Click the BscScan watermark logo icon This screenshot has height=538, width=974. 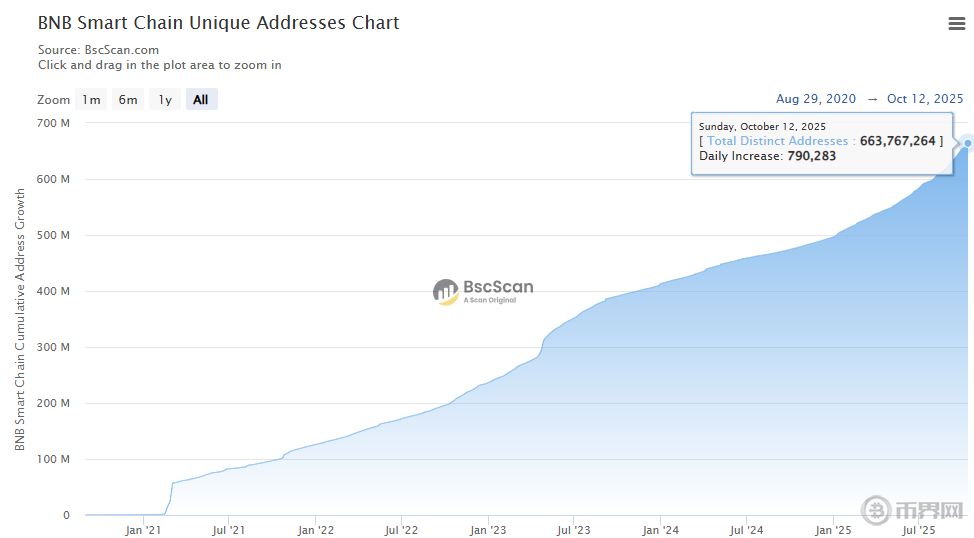coord(446,291)
